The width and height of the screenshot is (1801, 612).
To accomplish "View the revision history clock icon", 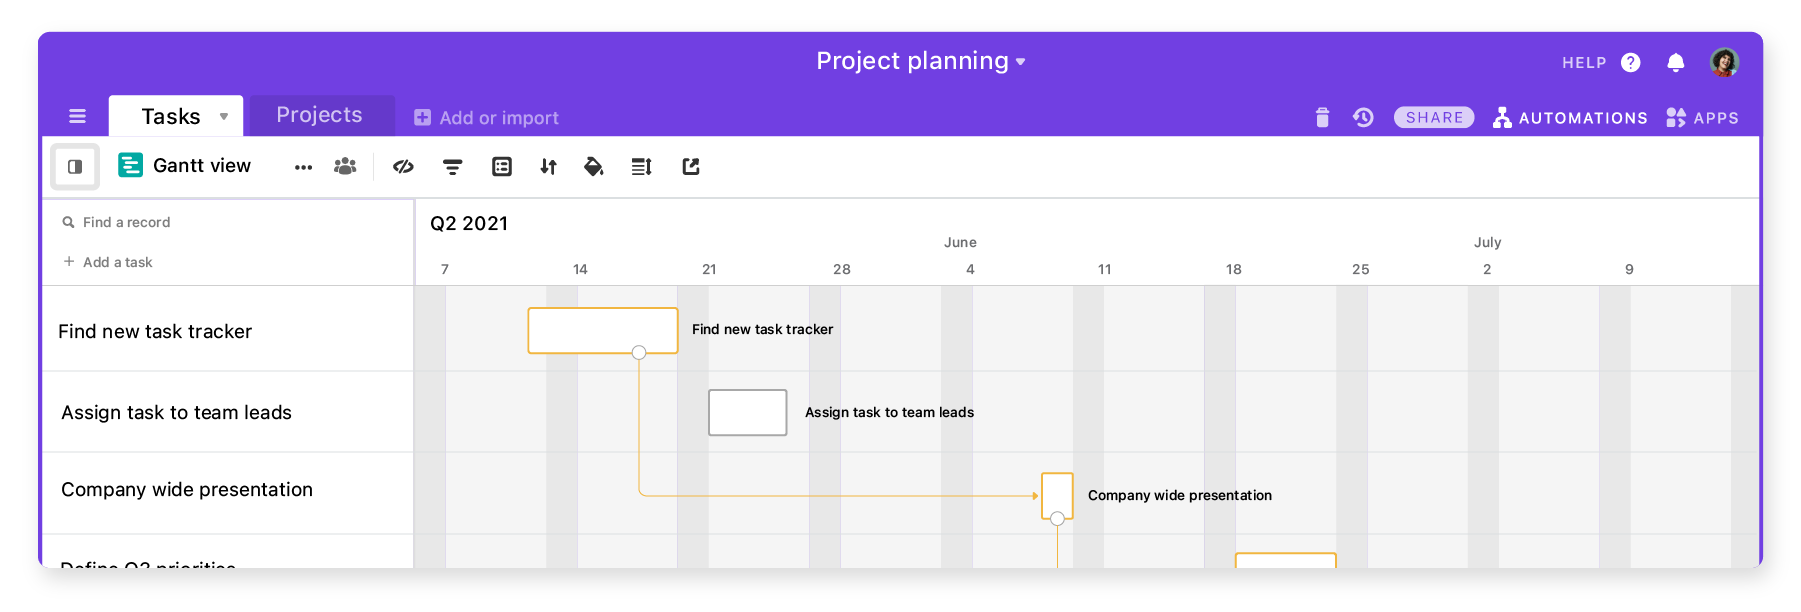I will coord(1363,117).
